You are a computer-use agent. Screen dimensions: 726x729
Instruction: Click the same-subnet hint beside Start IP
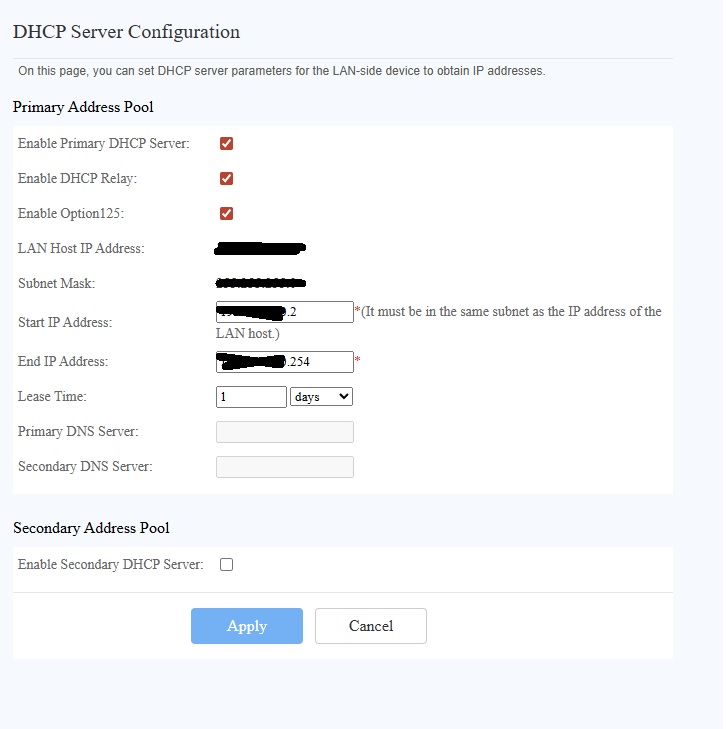pos(510,312)
